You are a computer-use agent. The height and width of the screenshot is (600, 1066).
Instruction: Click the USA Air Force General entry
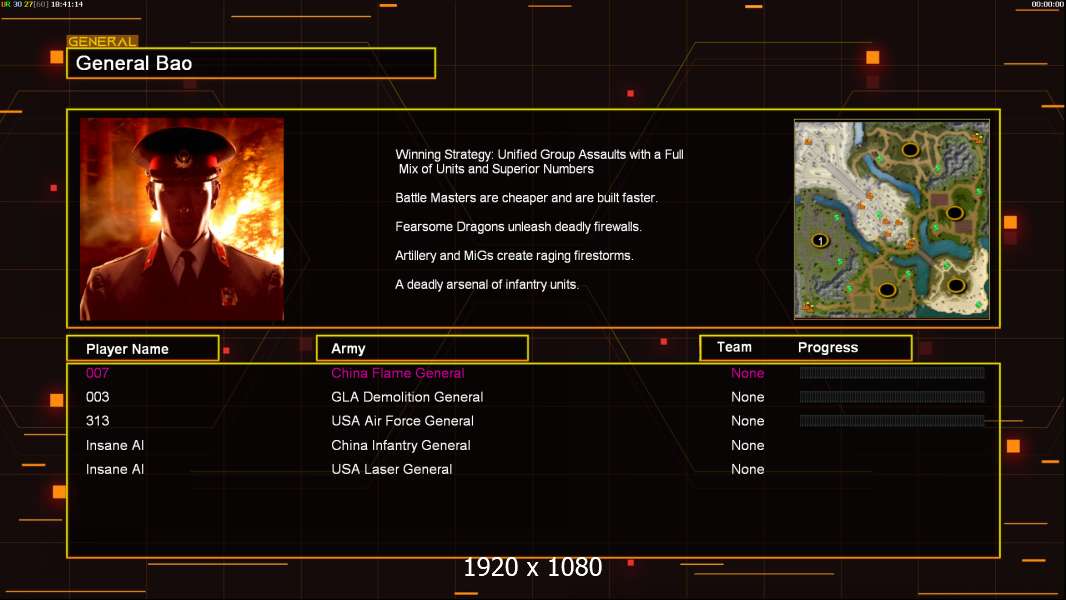pos(402,421)
